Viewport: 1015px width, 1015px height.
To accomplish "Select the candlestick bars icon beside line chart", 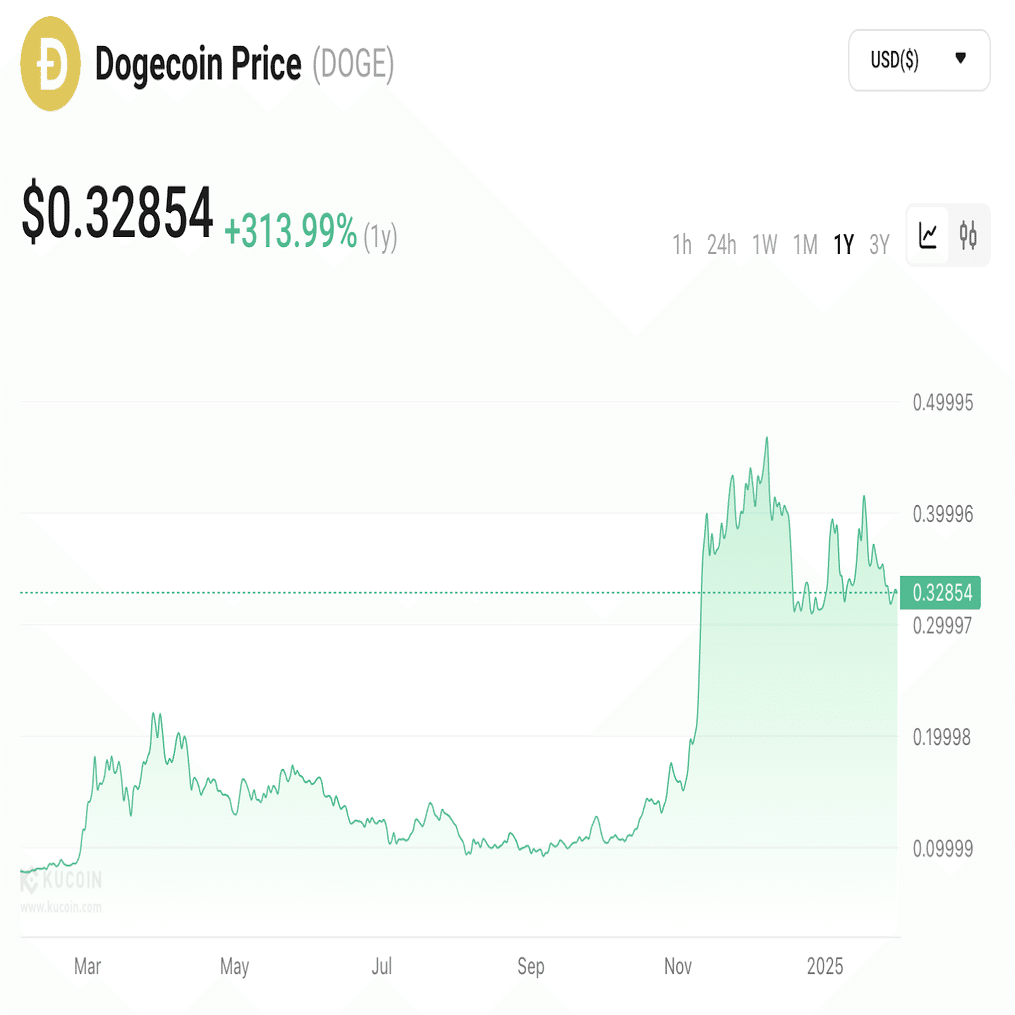I will [968, 234].
